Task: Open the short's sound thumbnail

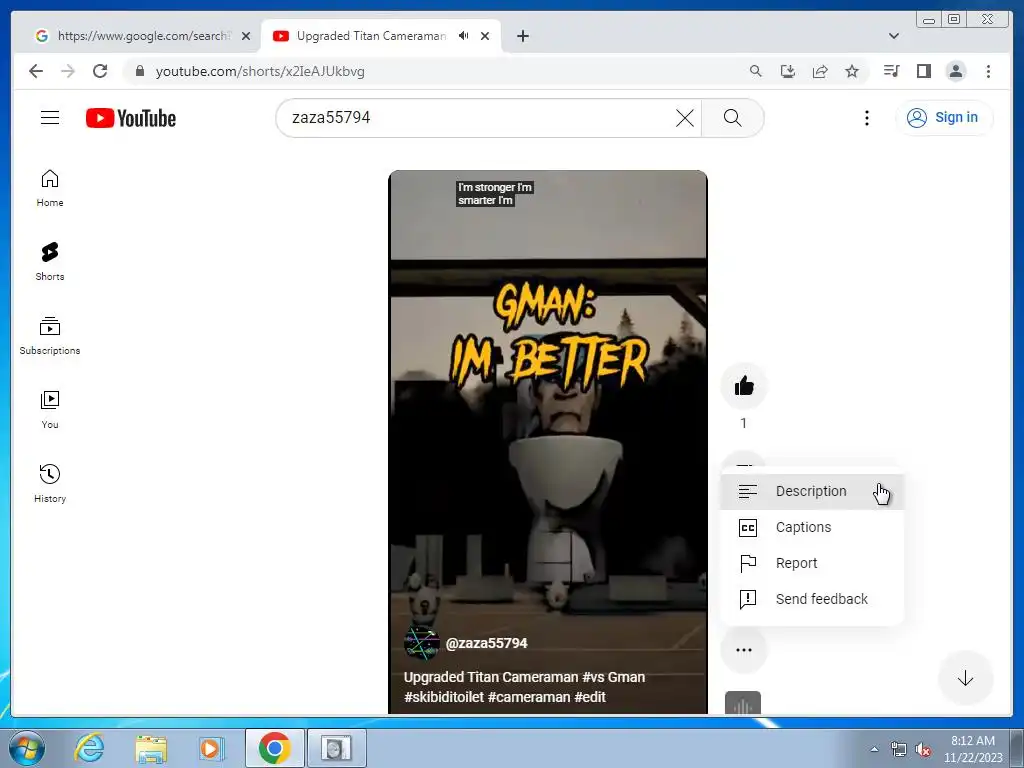Action: [743, 703]
